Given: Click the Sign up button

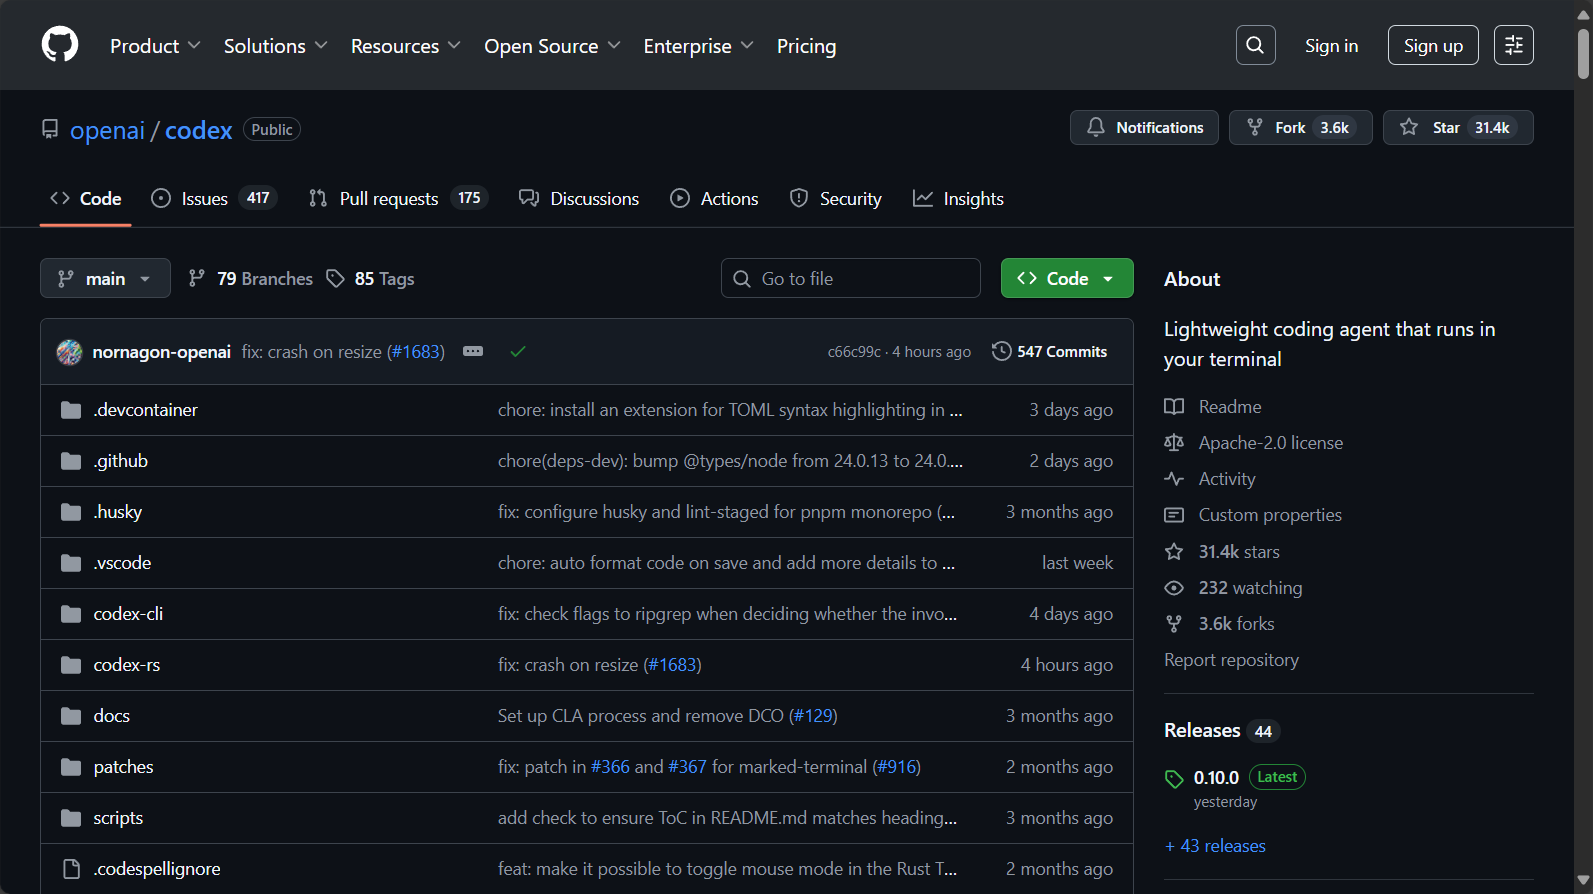Looking at the screenshot, I should click(1433, 45).
